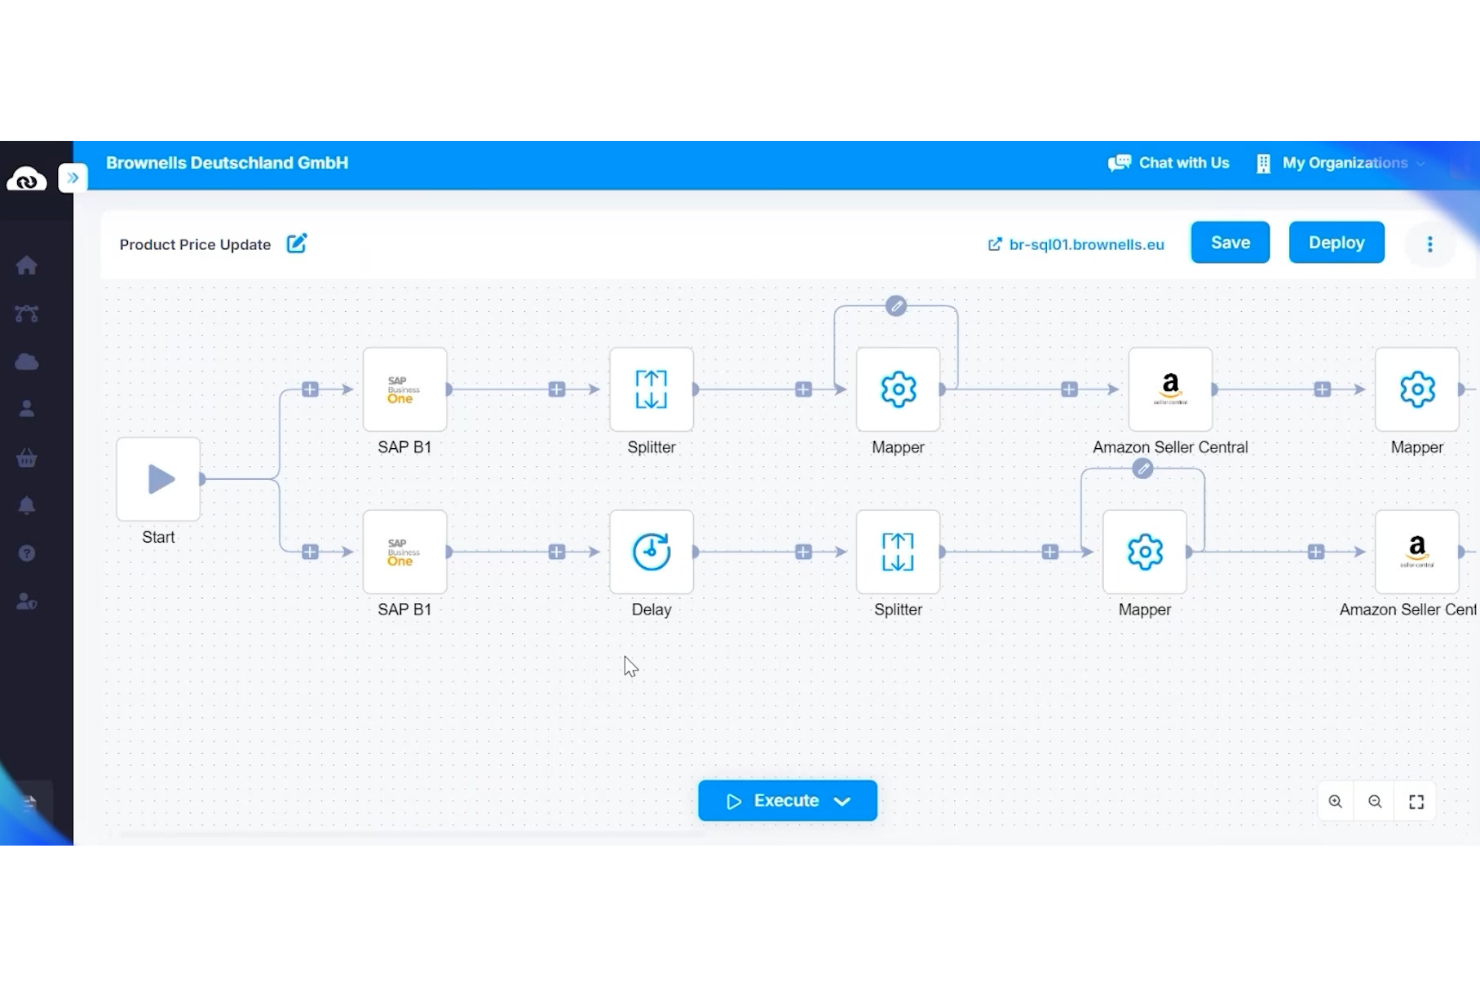
Task: Open the three-dot overflow menu near Deploy
Action: pyautogui.click(x=1429, y=244)
